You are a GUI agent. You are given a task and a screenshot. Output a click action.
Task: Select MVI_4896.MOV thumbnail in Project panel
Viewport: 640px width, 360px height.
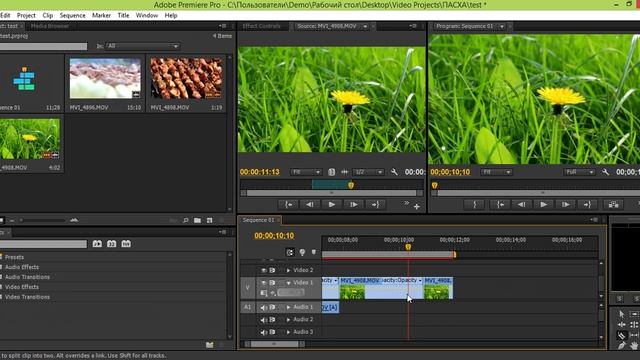click(x=105, y=78)
